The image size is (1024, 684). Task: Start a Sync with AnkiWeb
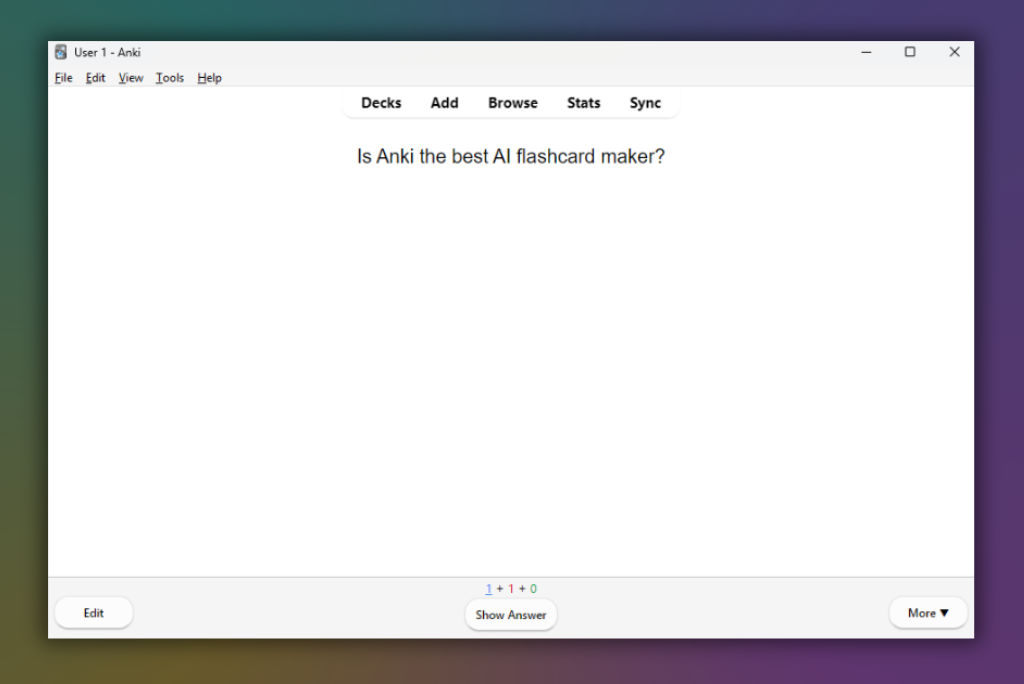pyautogui.click(x=645, y=102)
